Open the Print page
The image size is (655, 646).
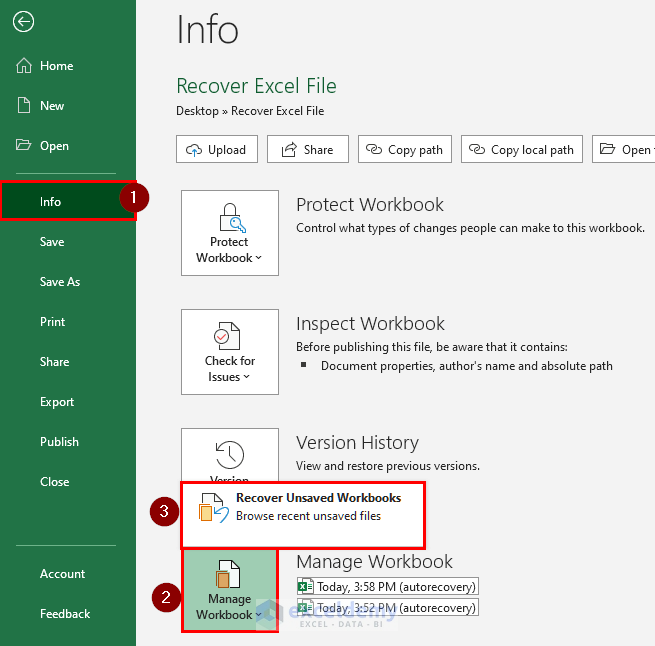point(53,322)
